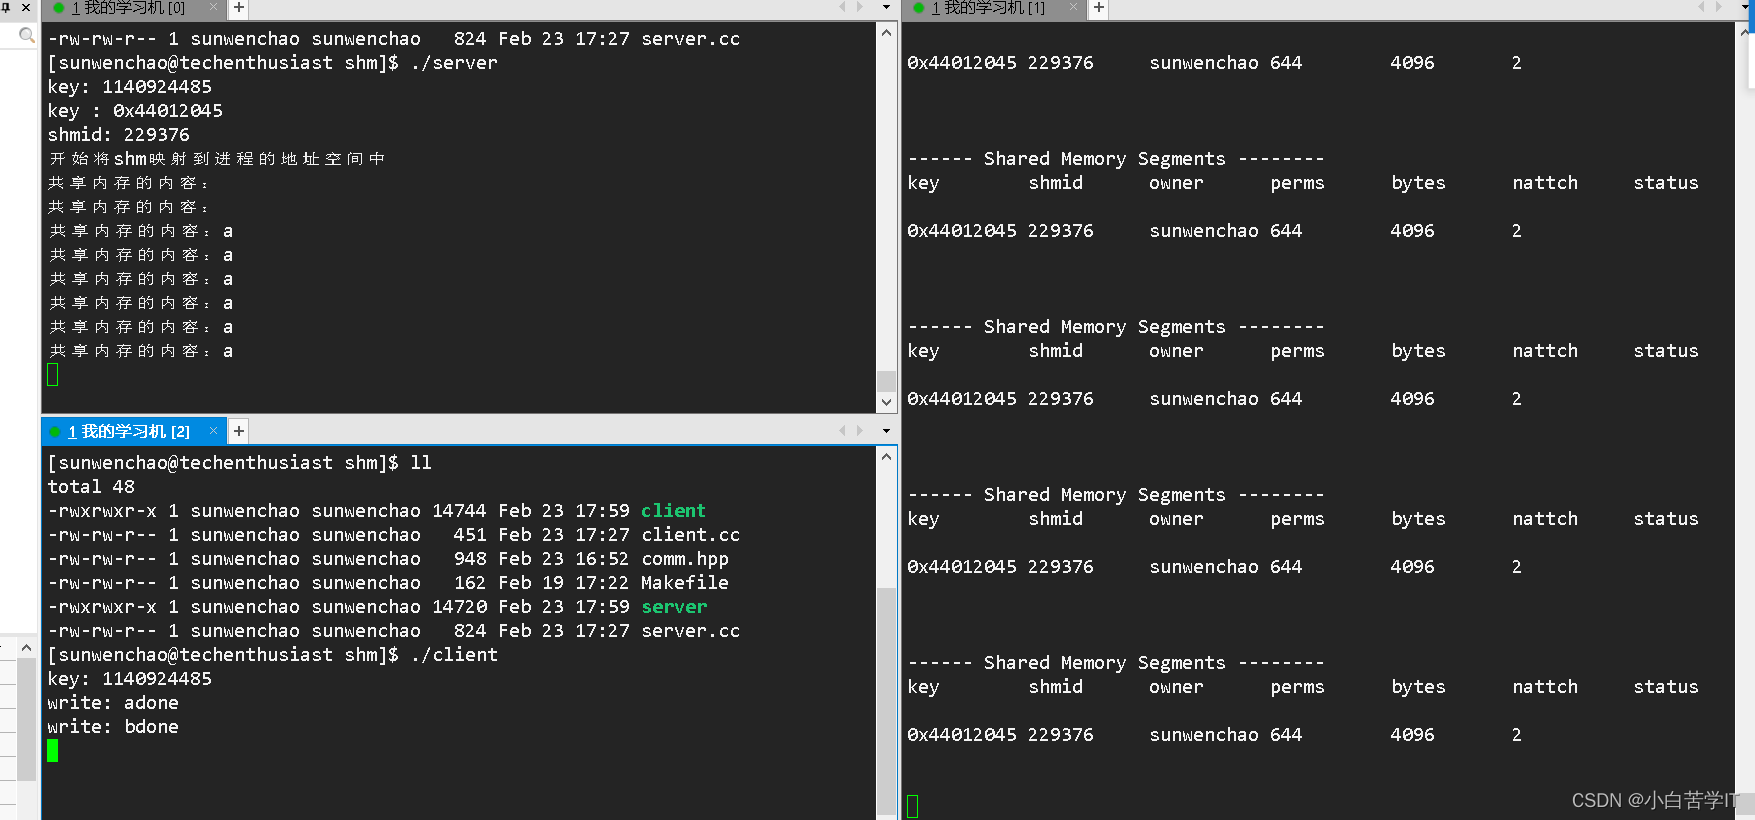Click the green 'client' executable name
Viewport: 1755px width, 820px height.
[x=673, y=511]
